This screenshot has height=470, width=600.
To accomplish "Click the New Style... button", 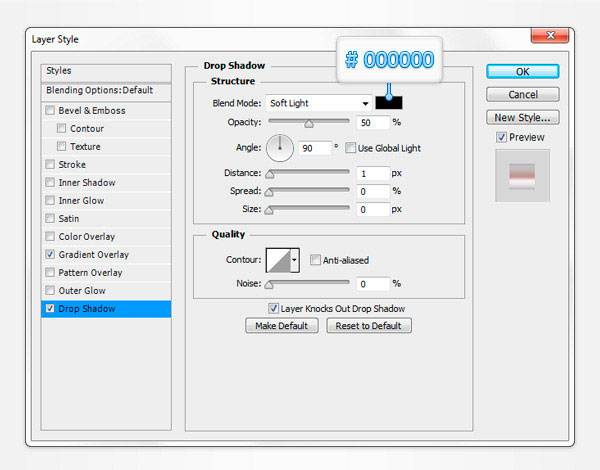I will point(523,117).
